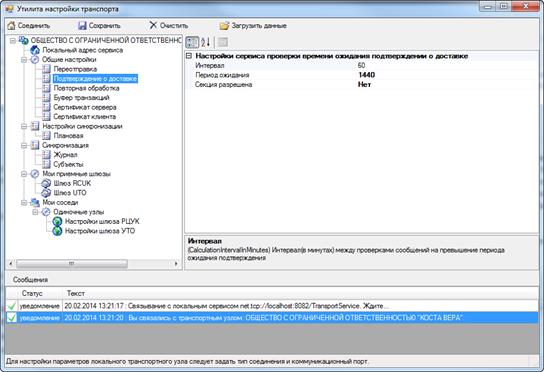Screen dimensions: 544x372
Task: Select the 13:21:17 notification message row
Action: [272, 306]
